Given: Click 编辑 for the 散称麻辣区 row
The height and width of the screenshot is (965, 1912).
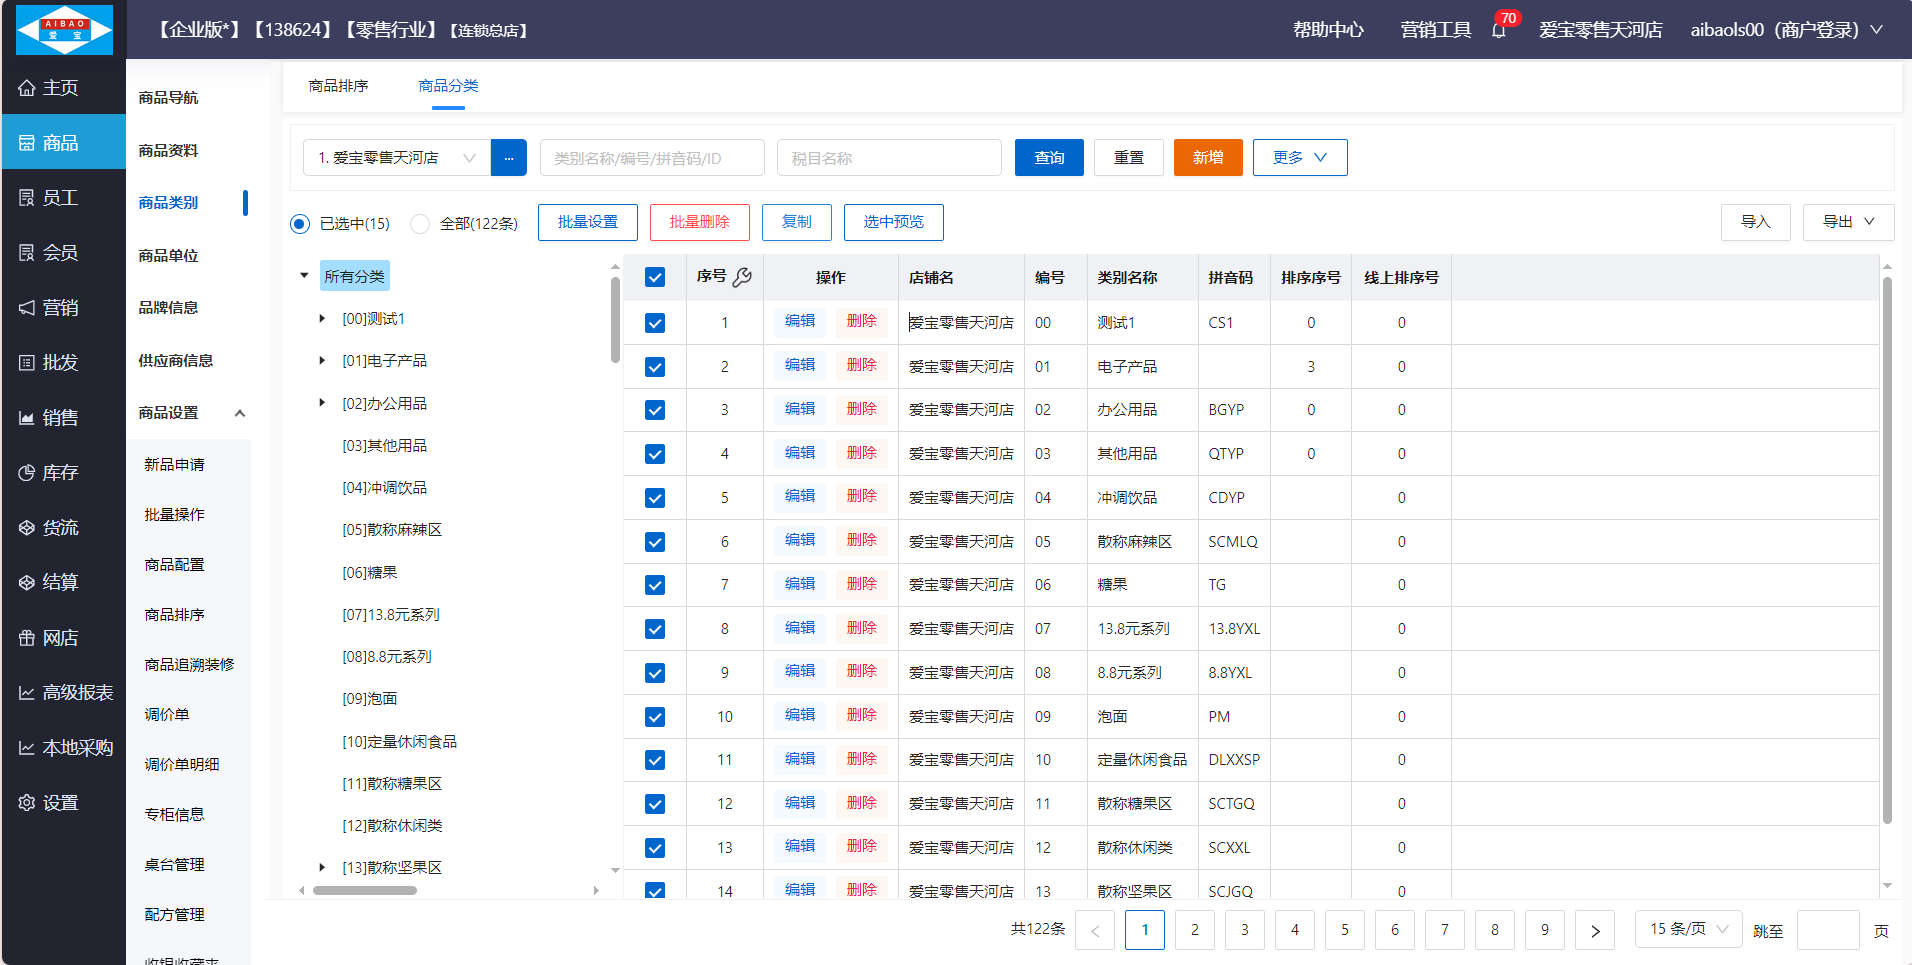Looking at the screenshot, I should tap(800, 541).
